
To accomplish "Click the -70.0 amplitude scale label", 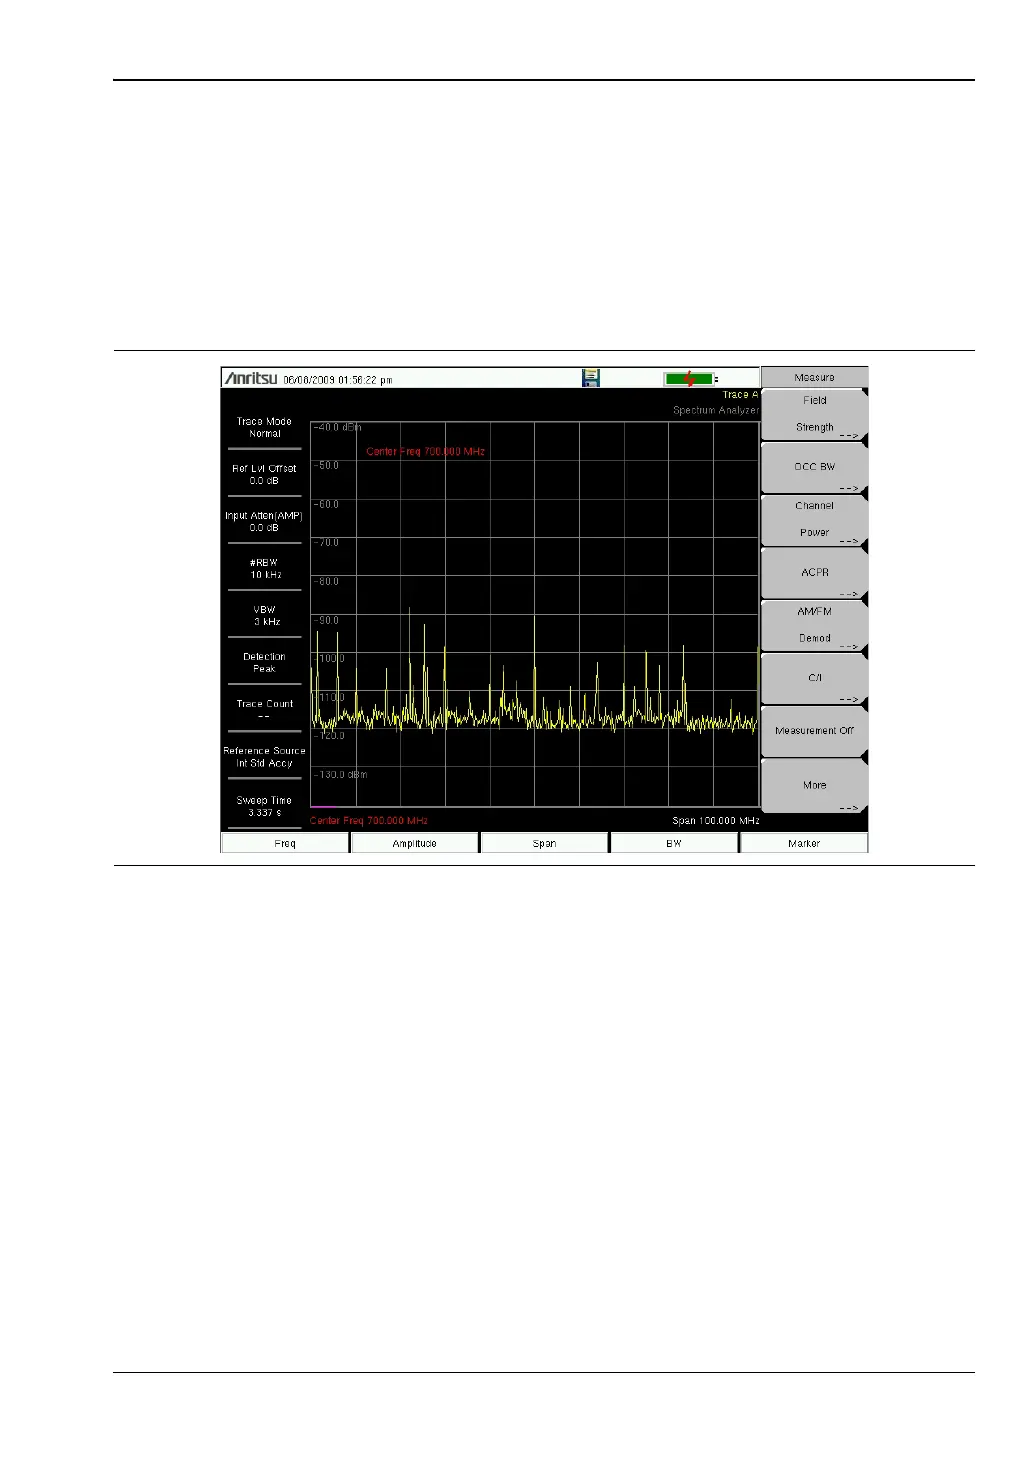I will [x=327, y=543].
